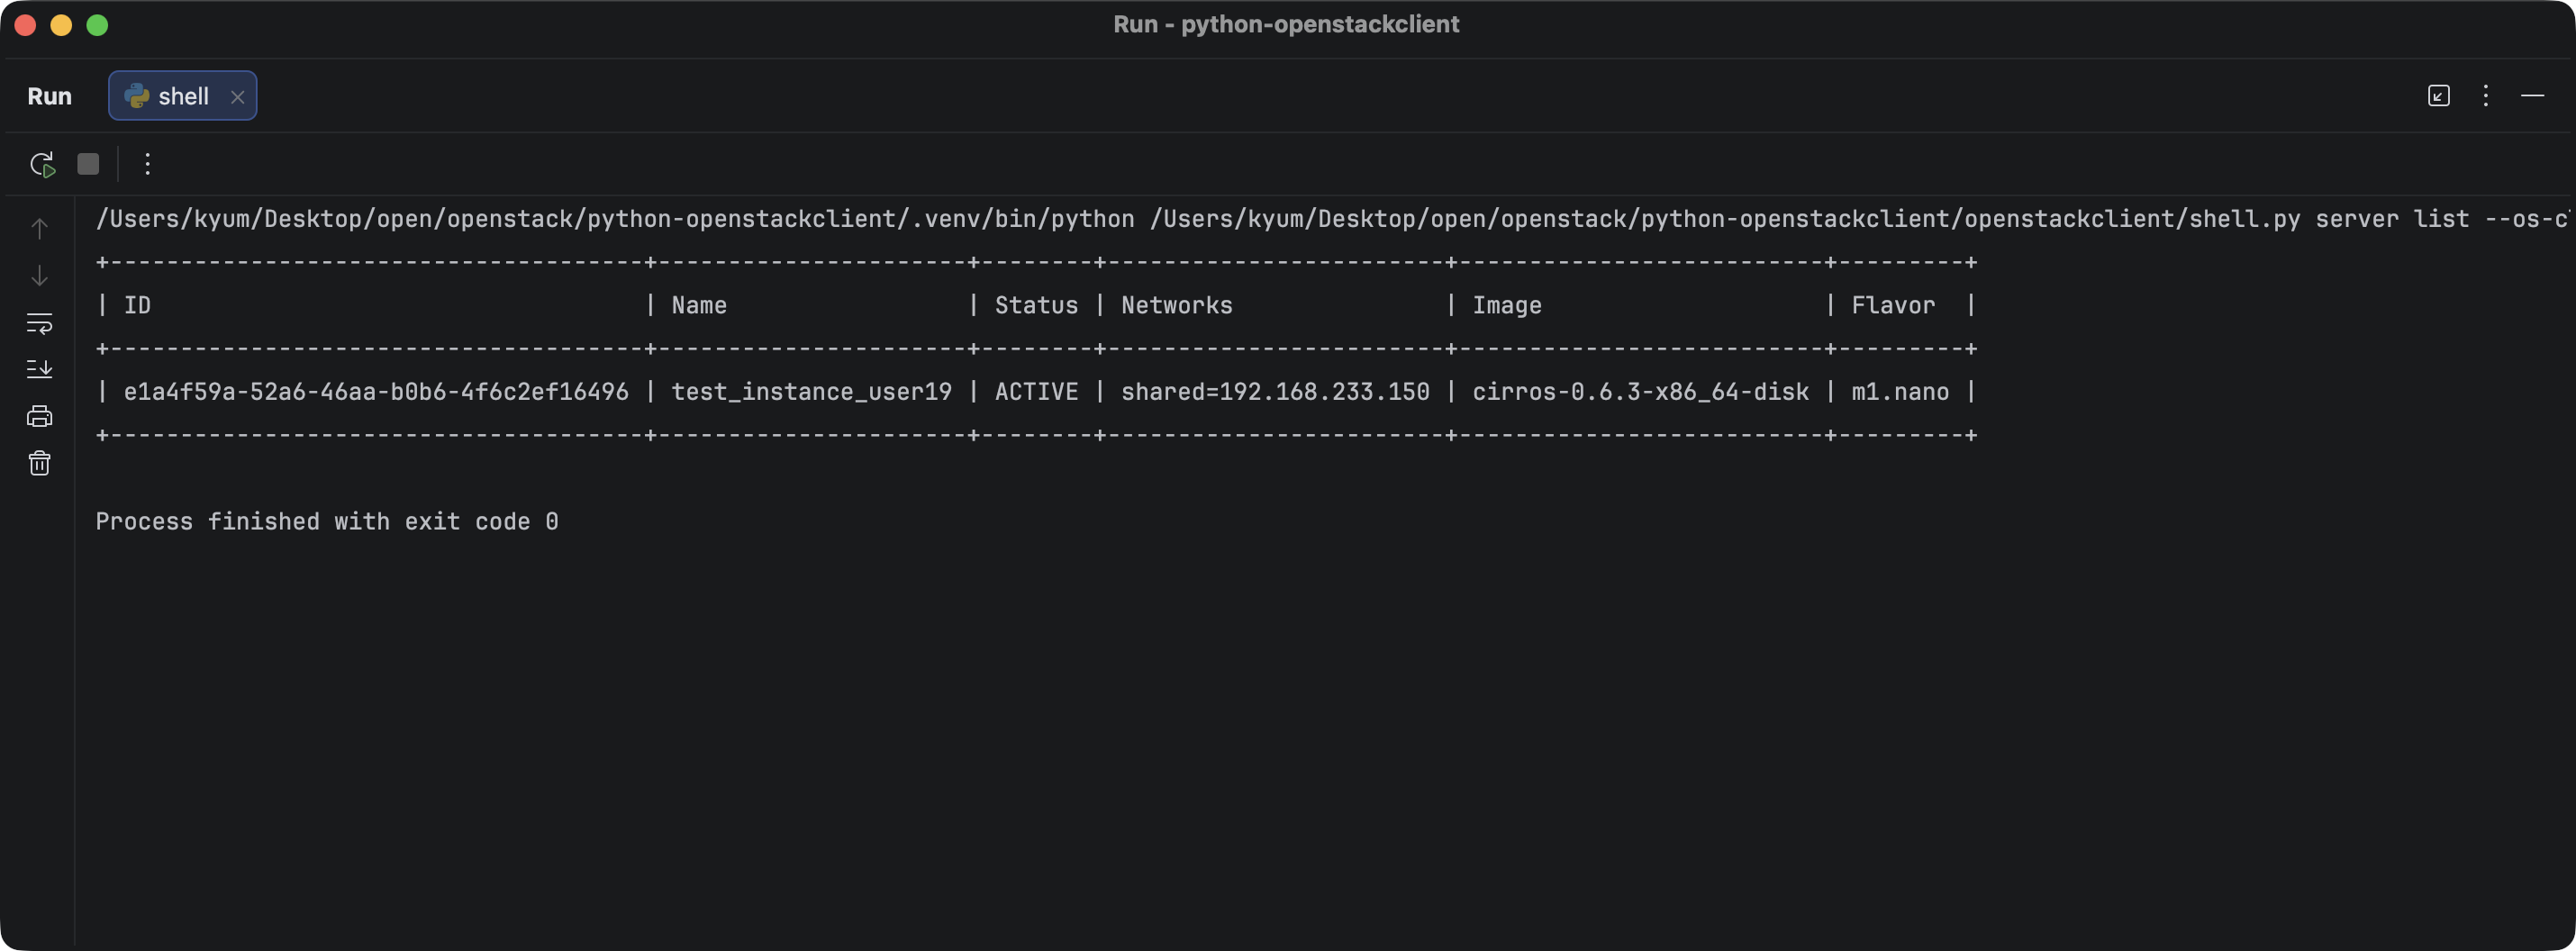Click the exit code 0 message
This screenshot has height=951, width=2576.
tap(327, 522)
